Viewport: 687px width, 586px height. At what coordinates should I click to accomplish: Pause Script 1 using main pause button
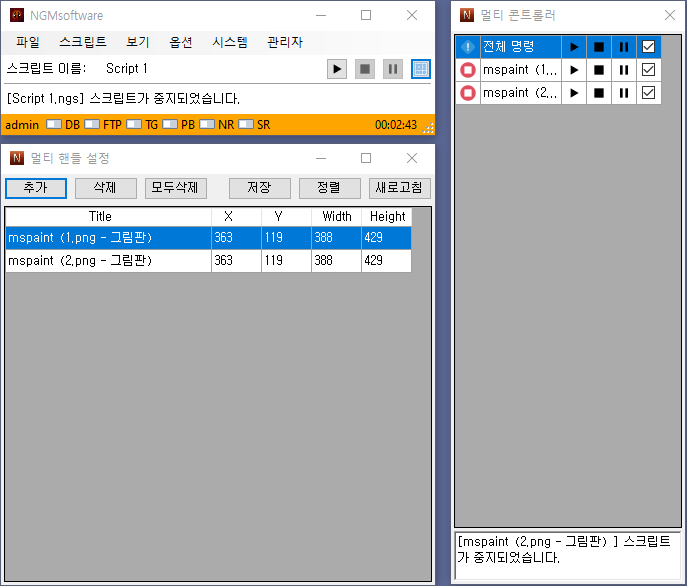point(393,69)
